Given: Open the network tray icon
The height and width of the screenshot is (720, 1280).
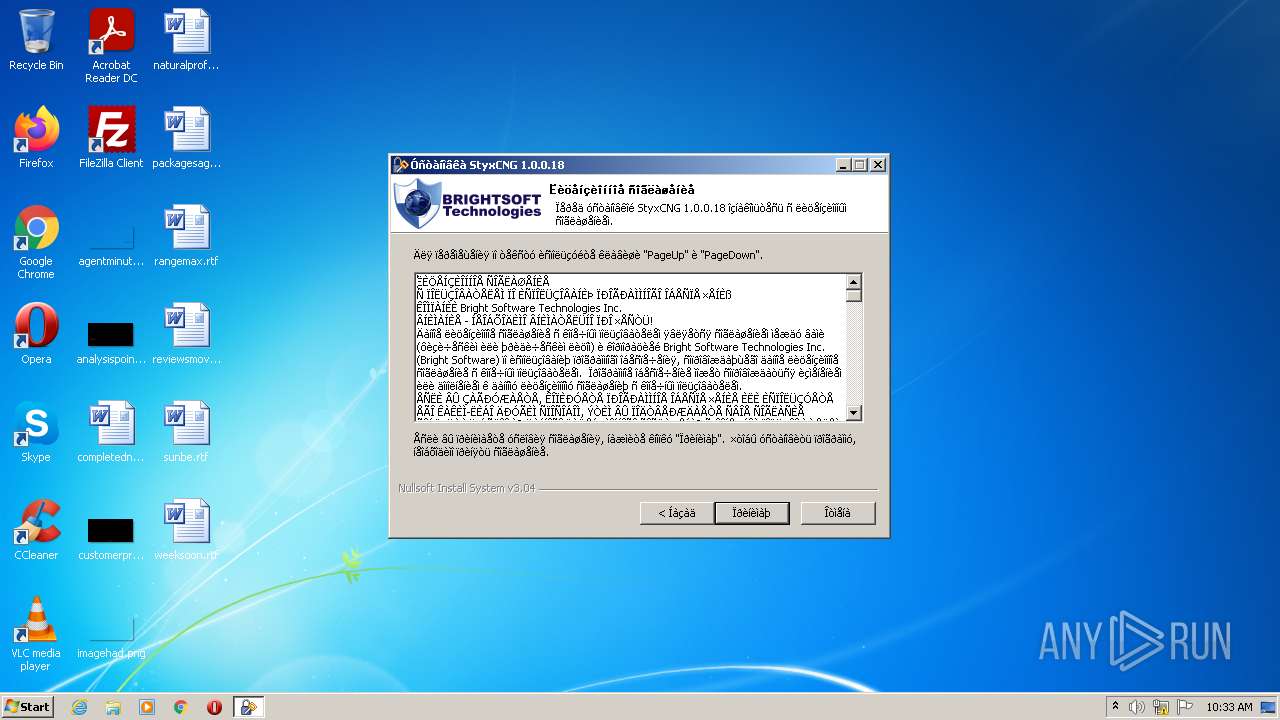Looking at the screenshot, I should (1161, 707).
